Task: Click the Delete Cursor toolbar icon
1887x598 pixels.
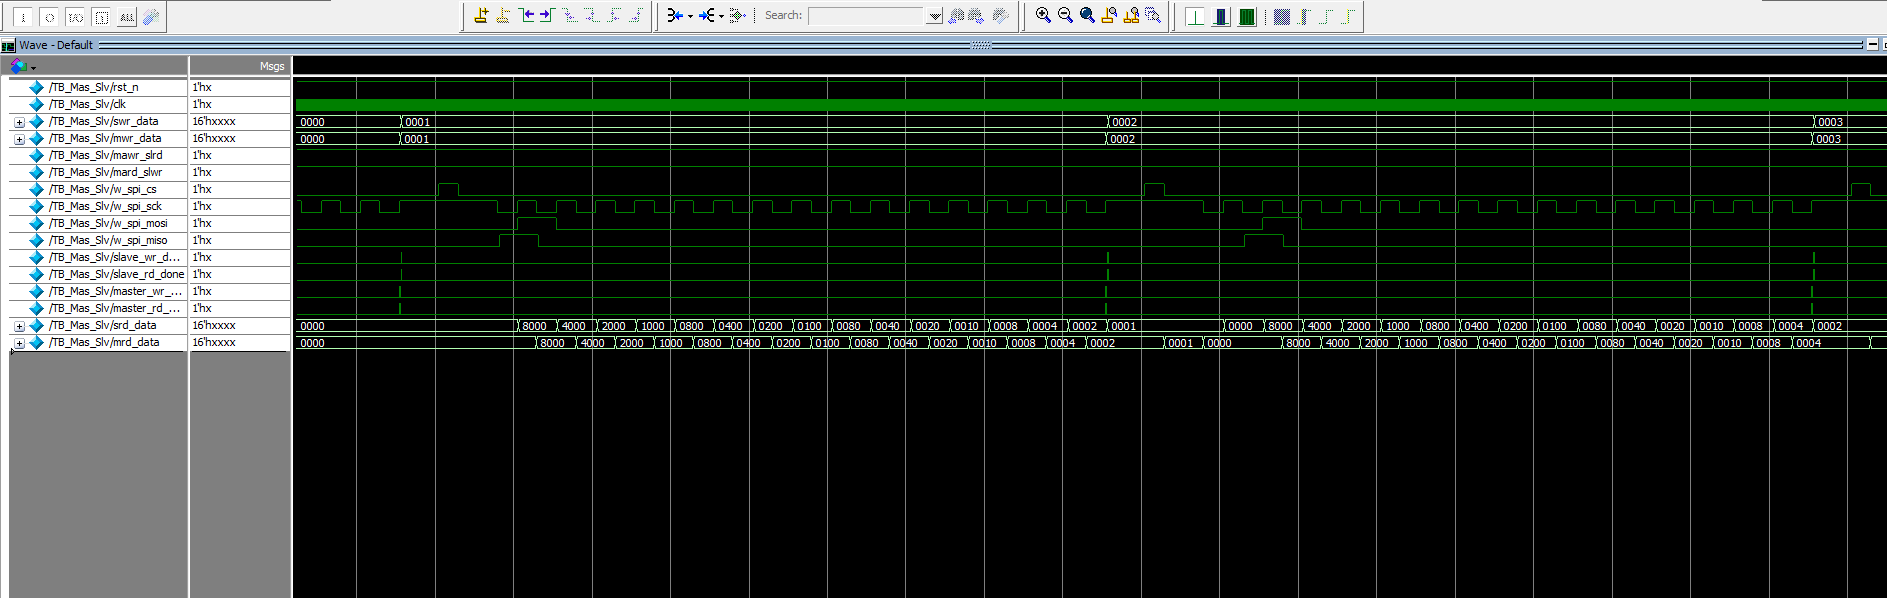Action: [x=503, y=15]
